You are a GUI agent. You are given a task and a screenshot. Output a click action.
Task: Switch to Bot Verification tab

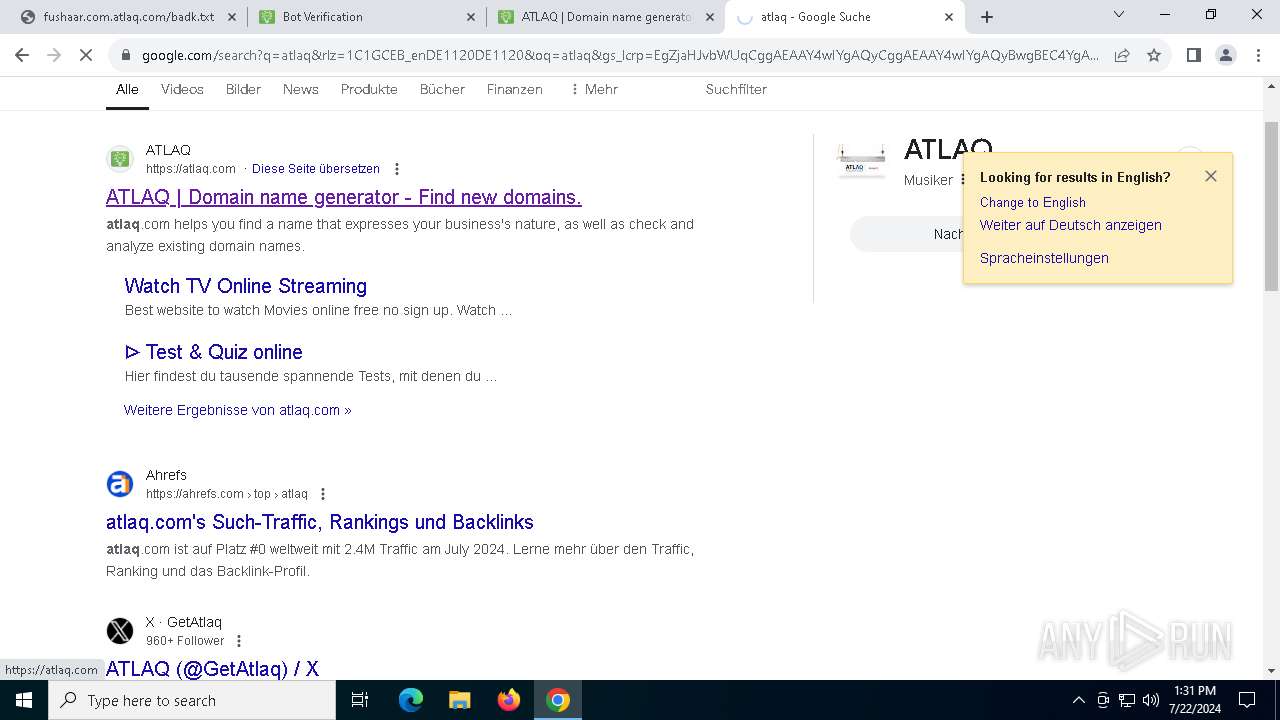click(x=366, y=17)
